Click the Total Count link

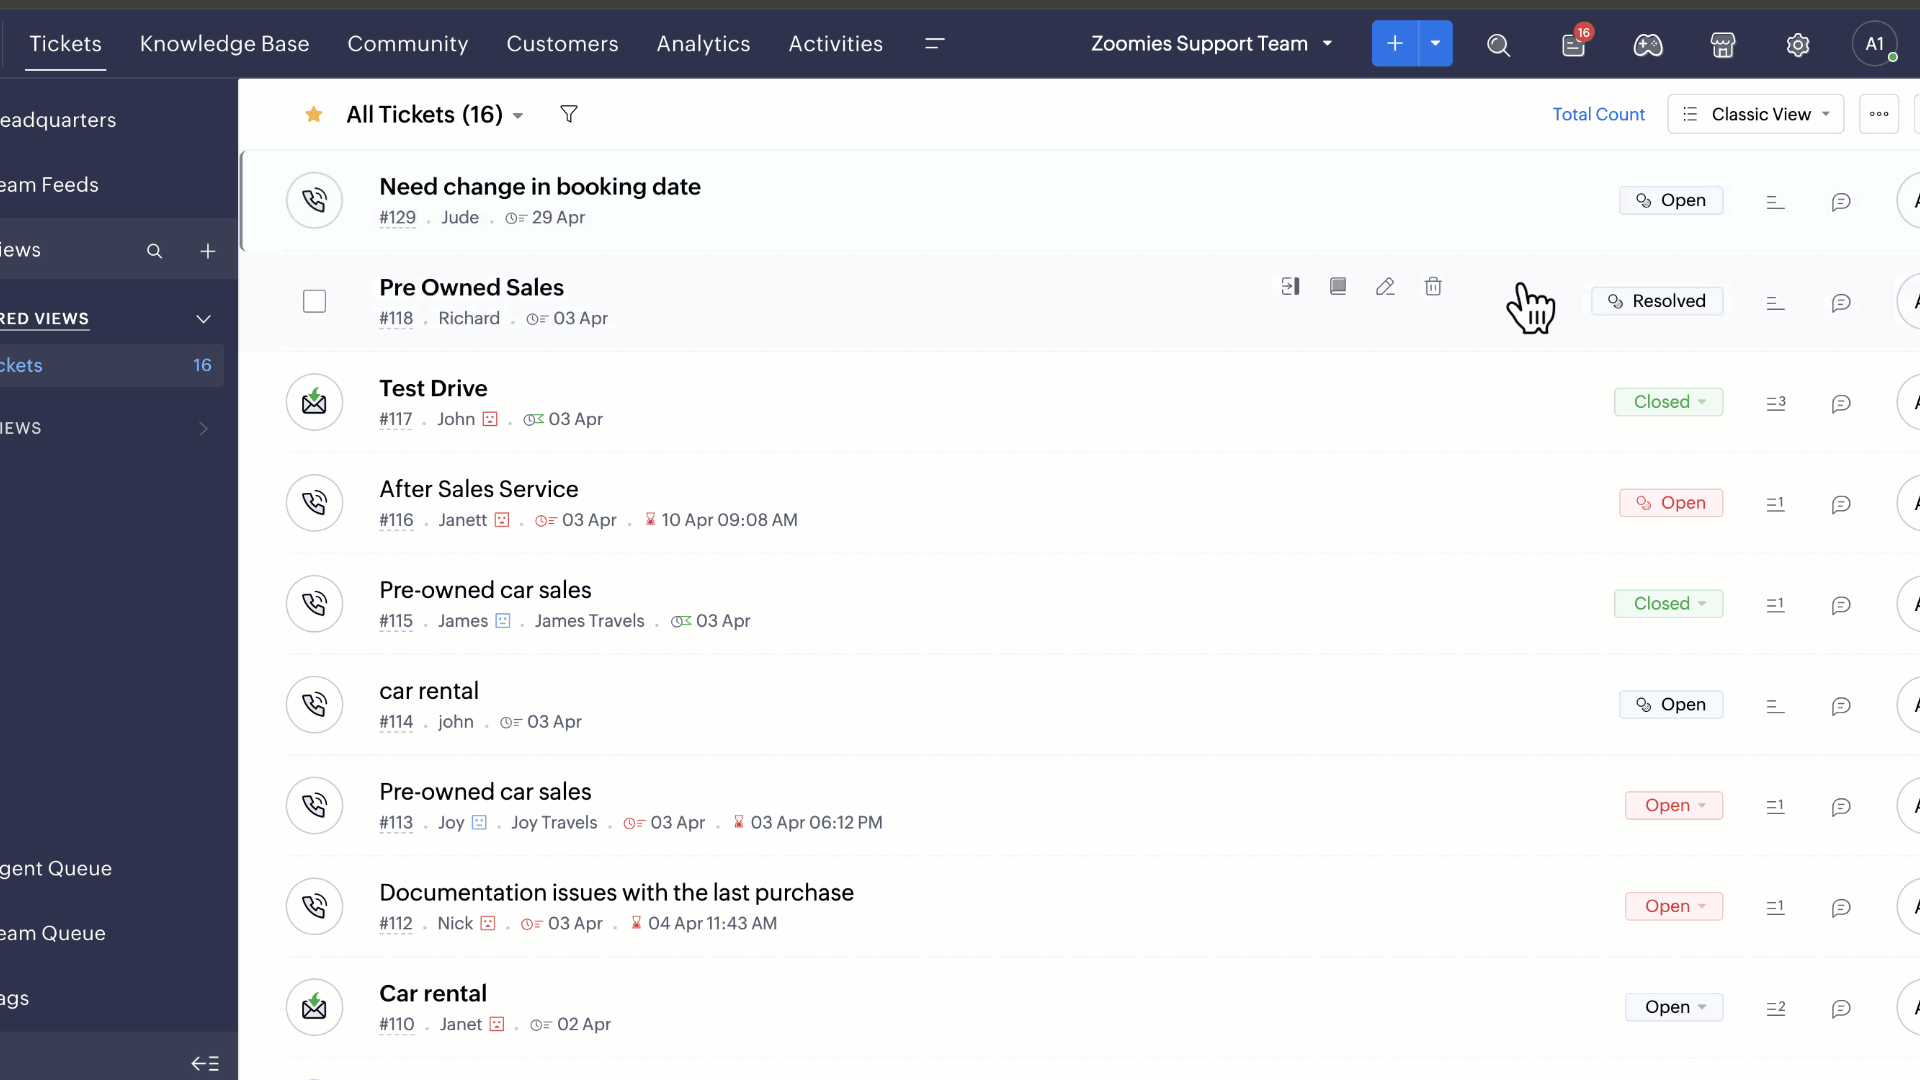point(1598,115)
